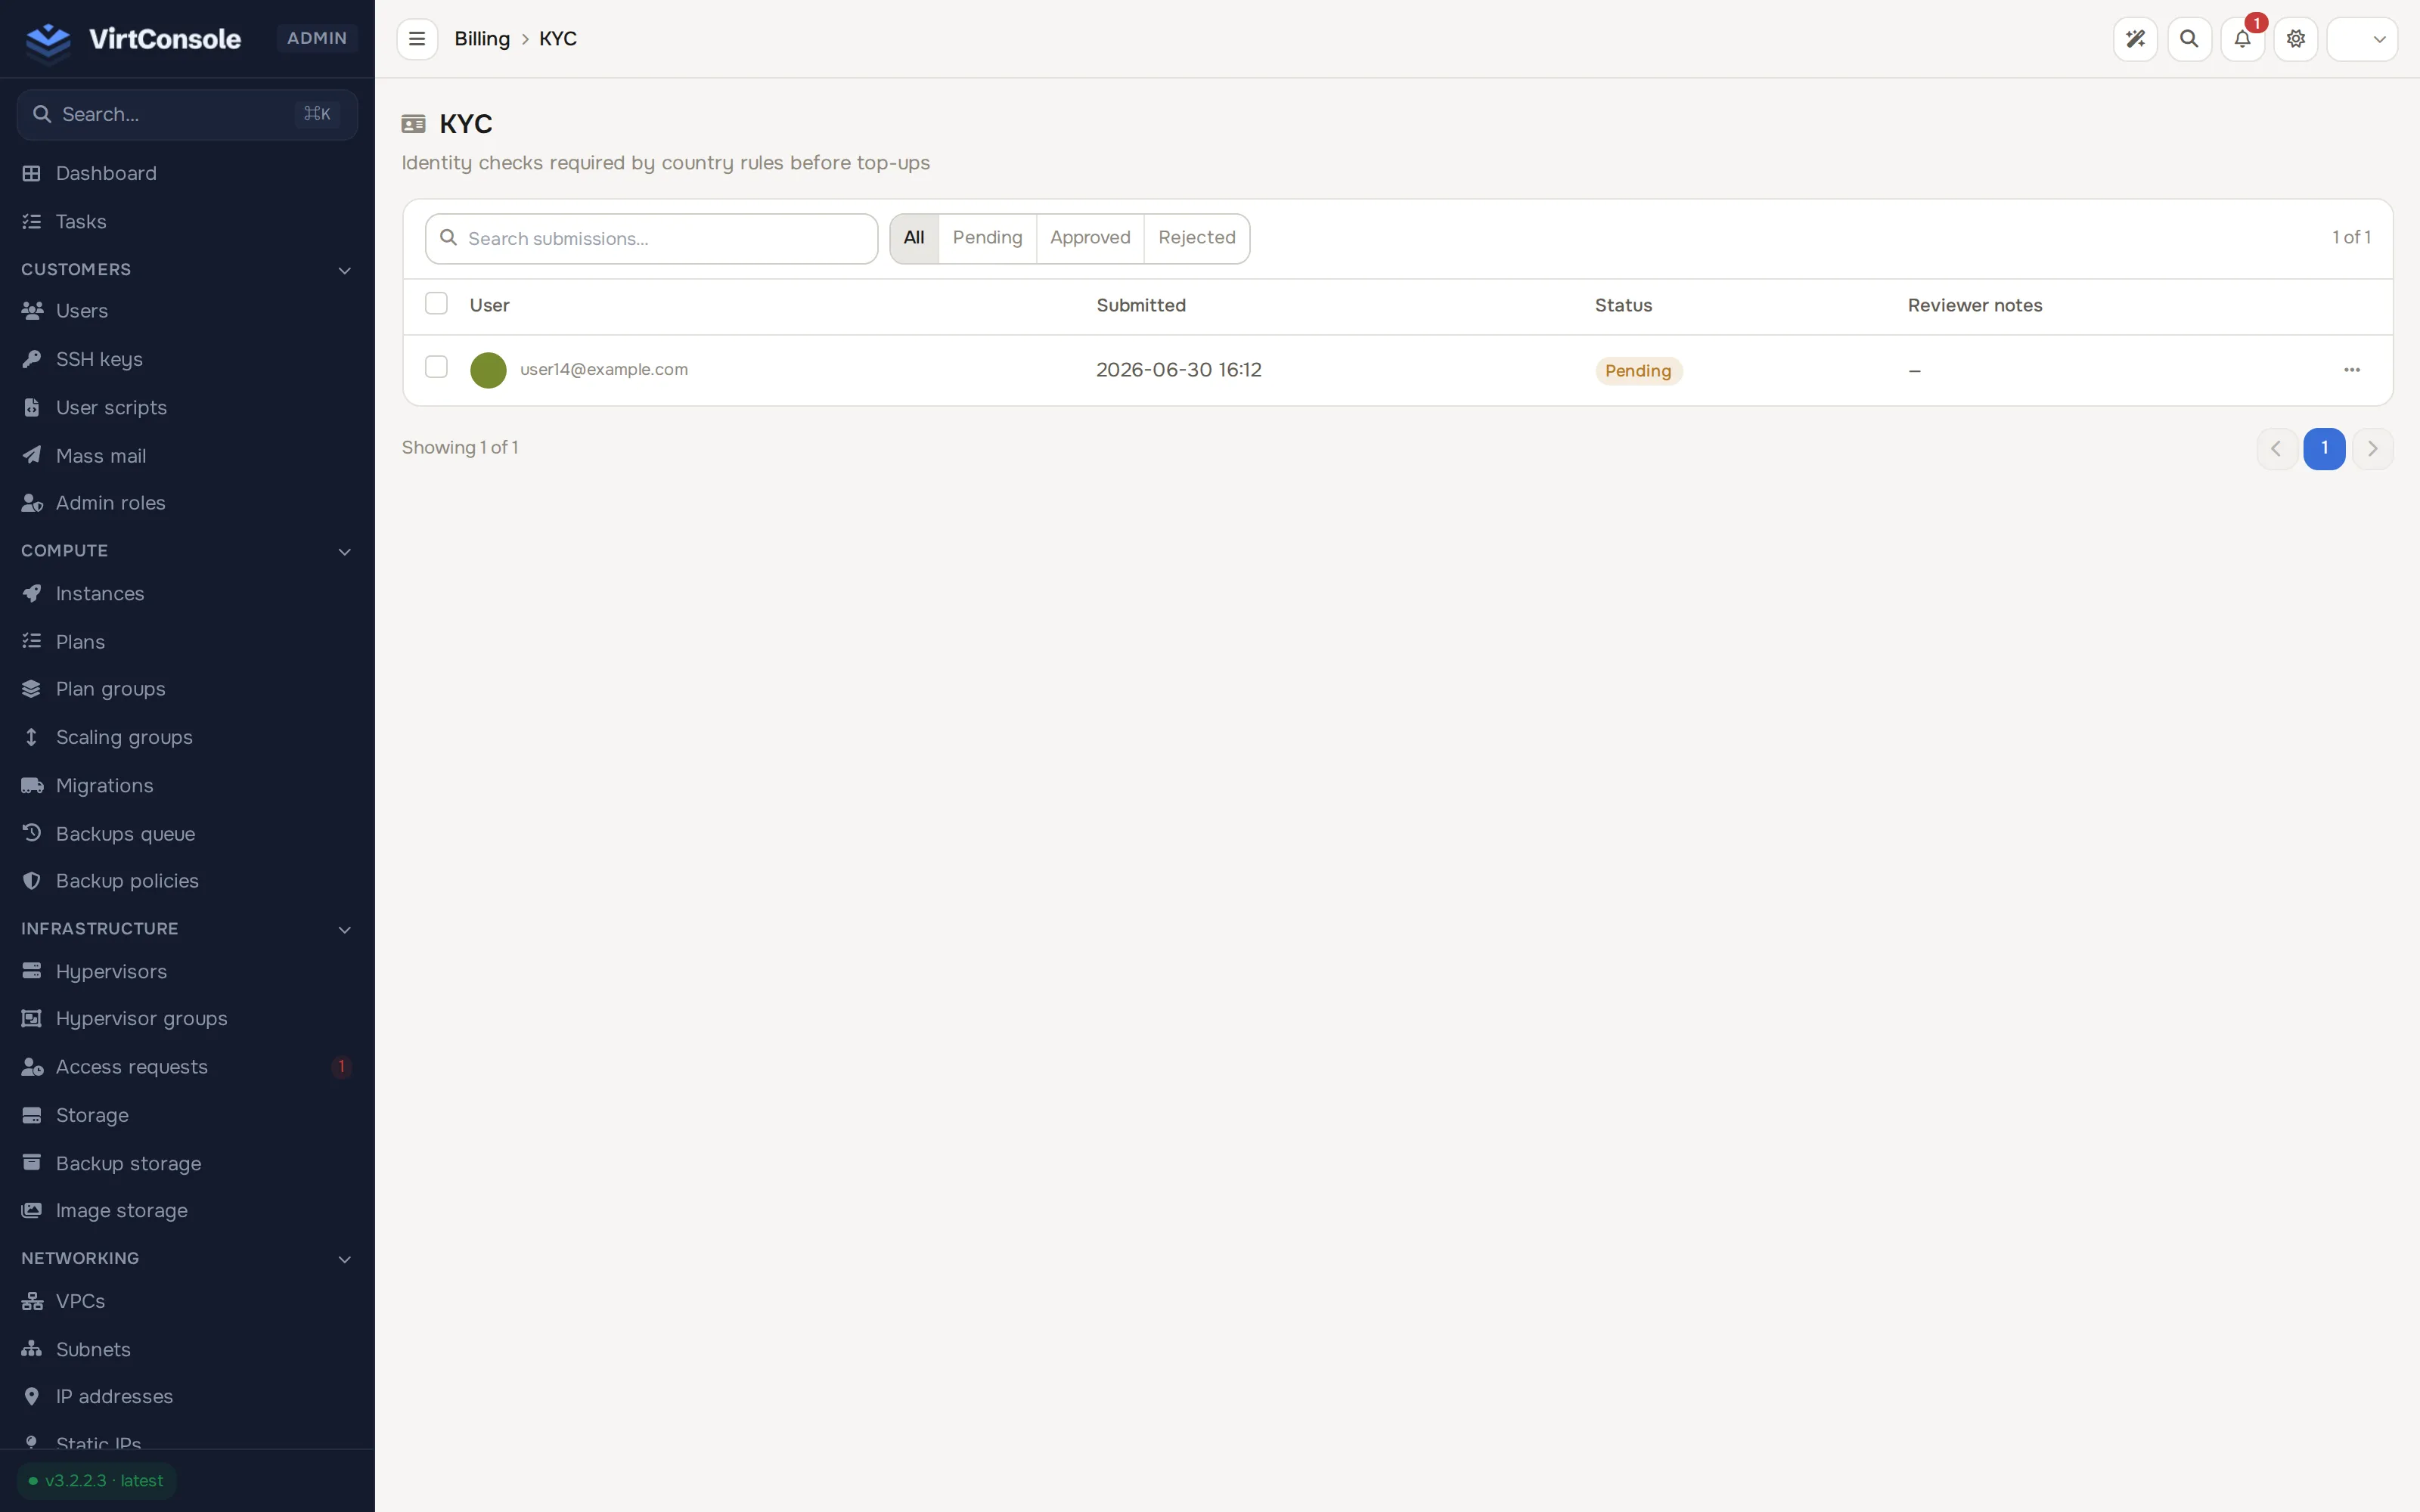Image resolution: width=2420 pixels, height=1512 pixels.
Task: Filter submissions by Rejected
Action: pyautogui.click(x=1197, y=238)
